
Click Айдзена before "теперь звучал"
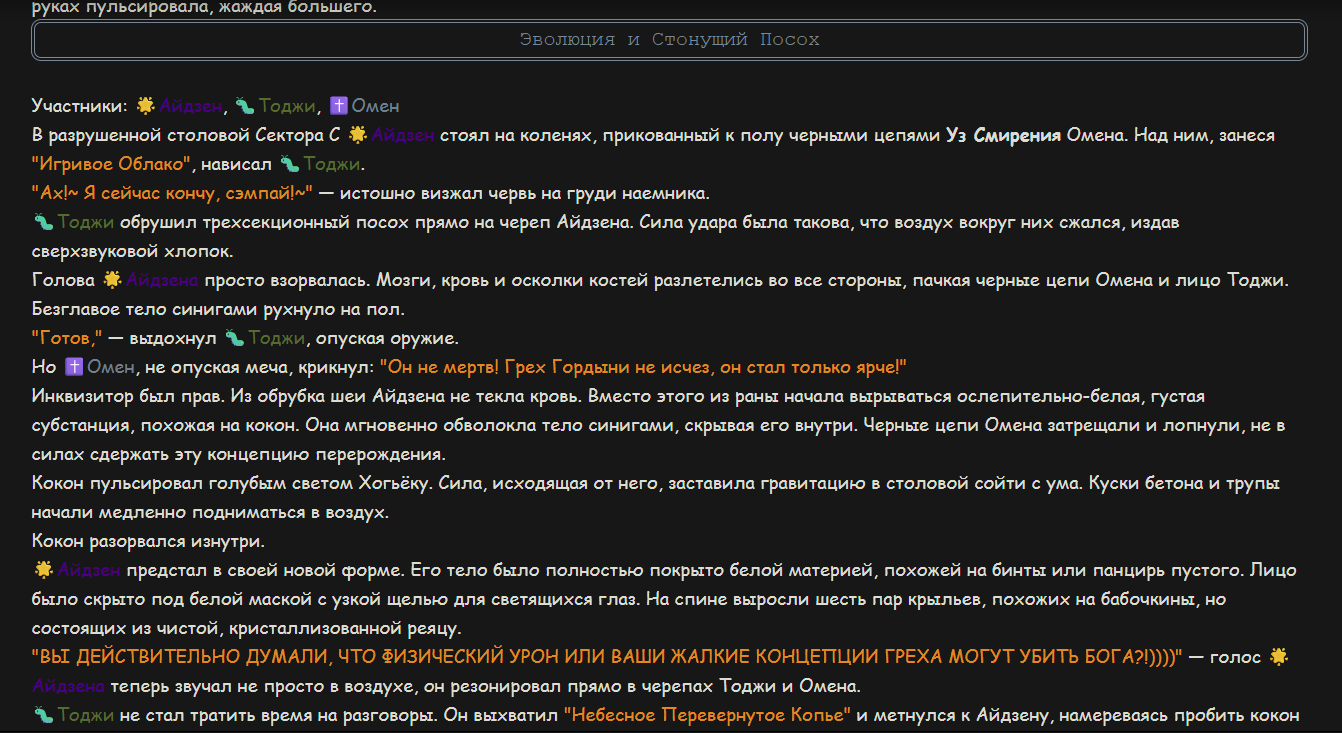coord(69,686)
